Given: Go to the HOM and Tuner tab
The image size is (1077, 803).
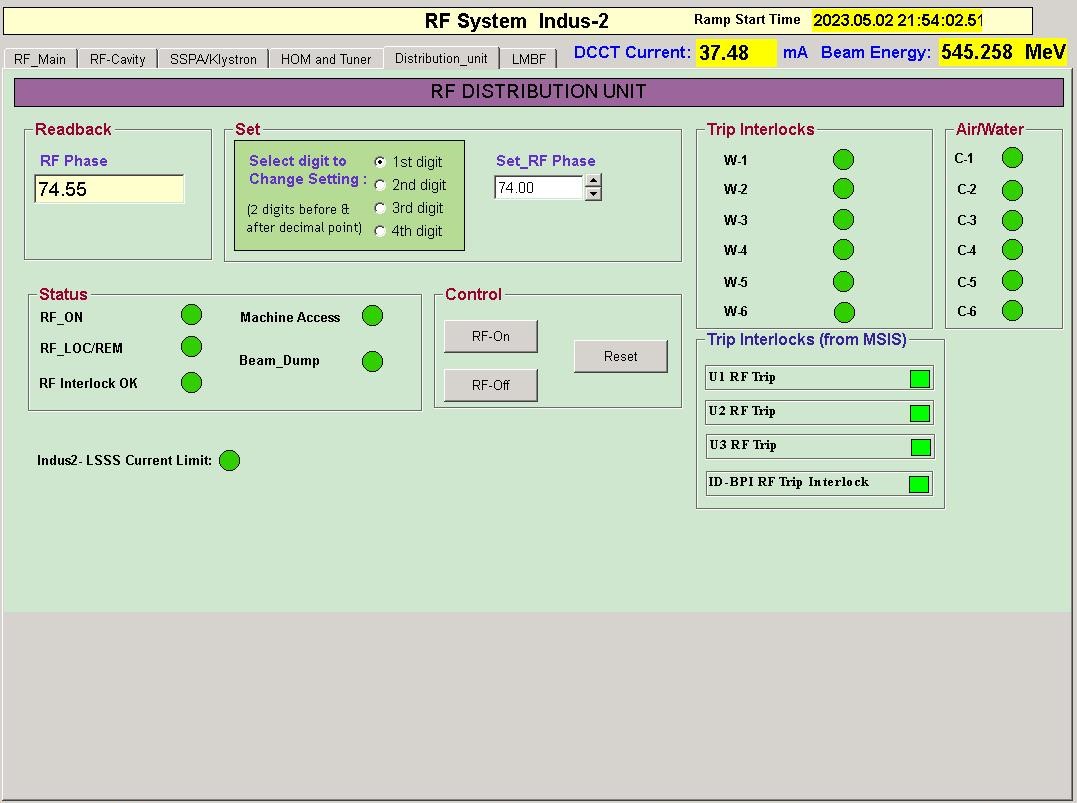Looking at the screenshot, I should tap(326, 59).
